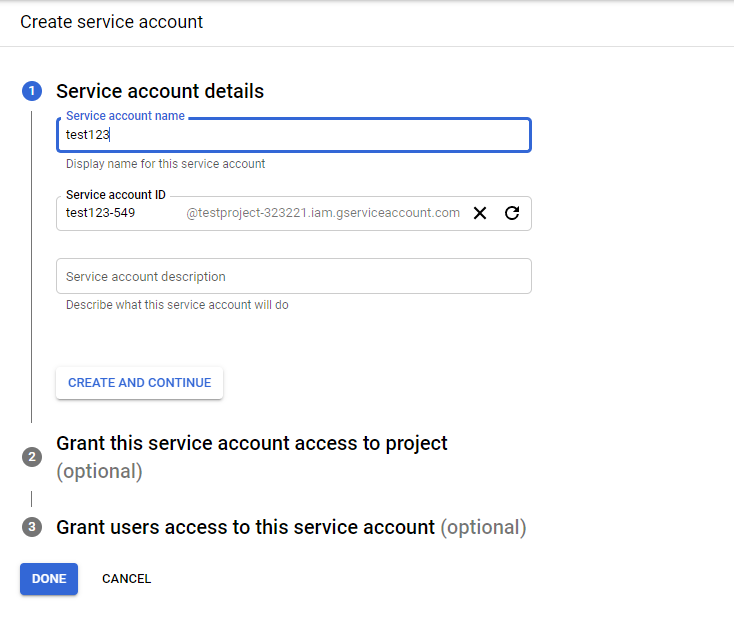Screen dimensions: 734x628
Task: Click the step 3 number circle
Action: tap(31, 527)
